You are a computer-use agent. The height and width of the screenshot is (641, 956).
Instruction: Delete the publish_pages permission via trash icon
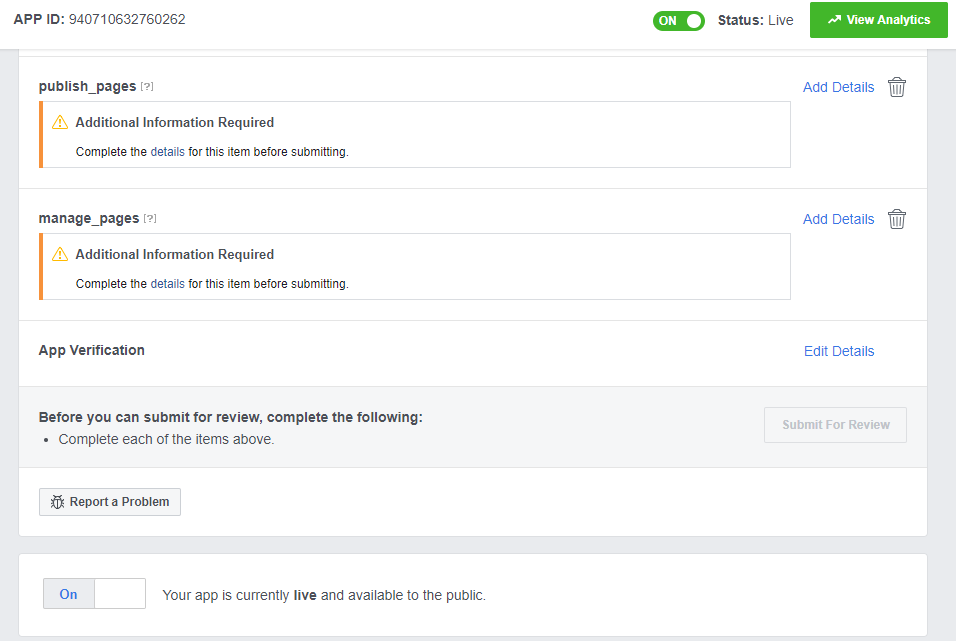(896, 87)
